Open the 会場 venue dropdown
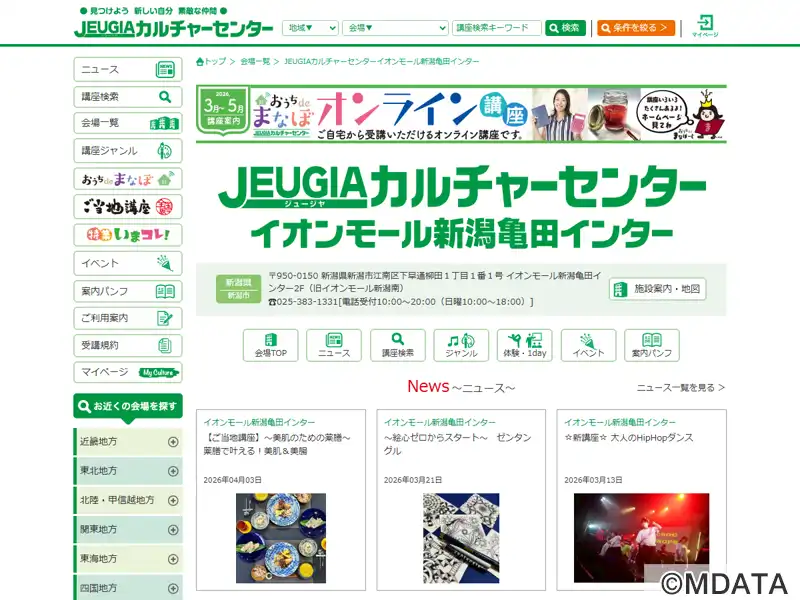 395,28
